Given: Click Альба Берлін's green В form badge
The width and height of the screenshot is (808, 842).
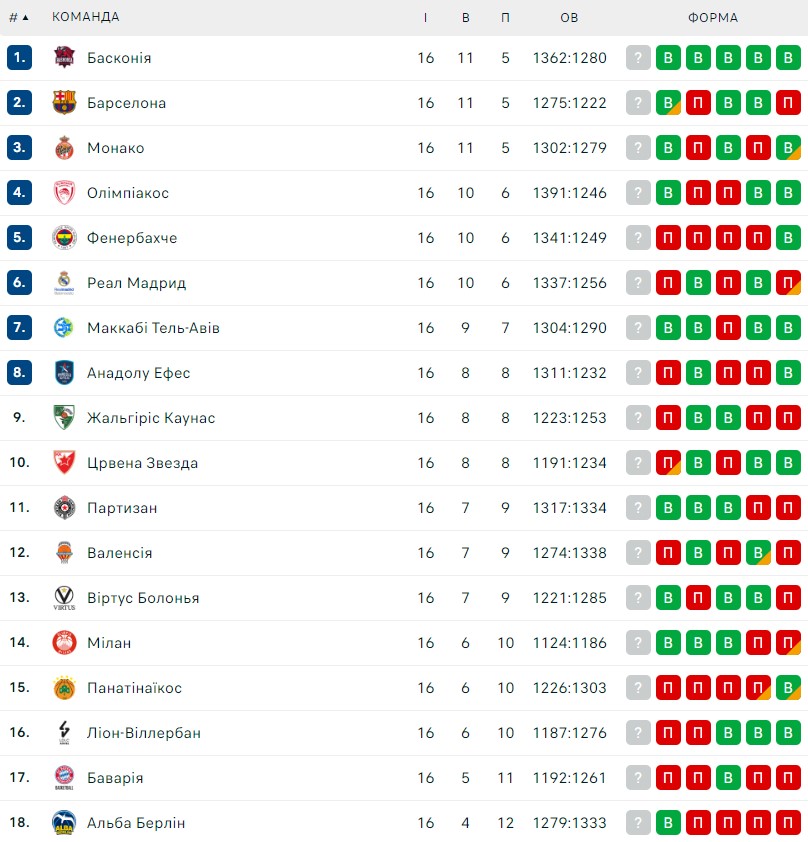Looking at the screenshot, I should point(668,823).
